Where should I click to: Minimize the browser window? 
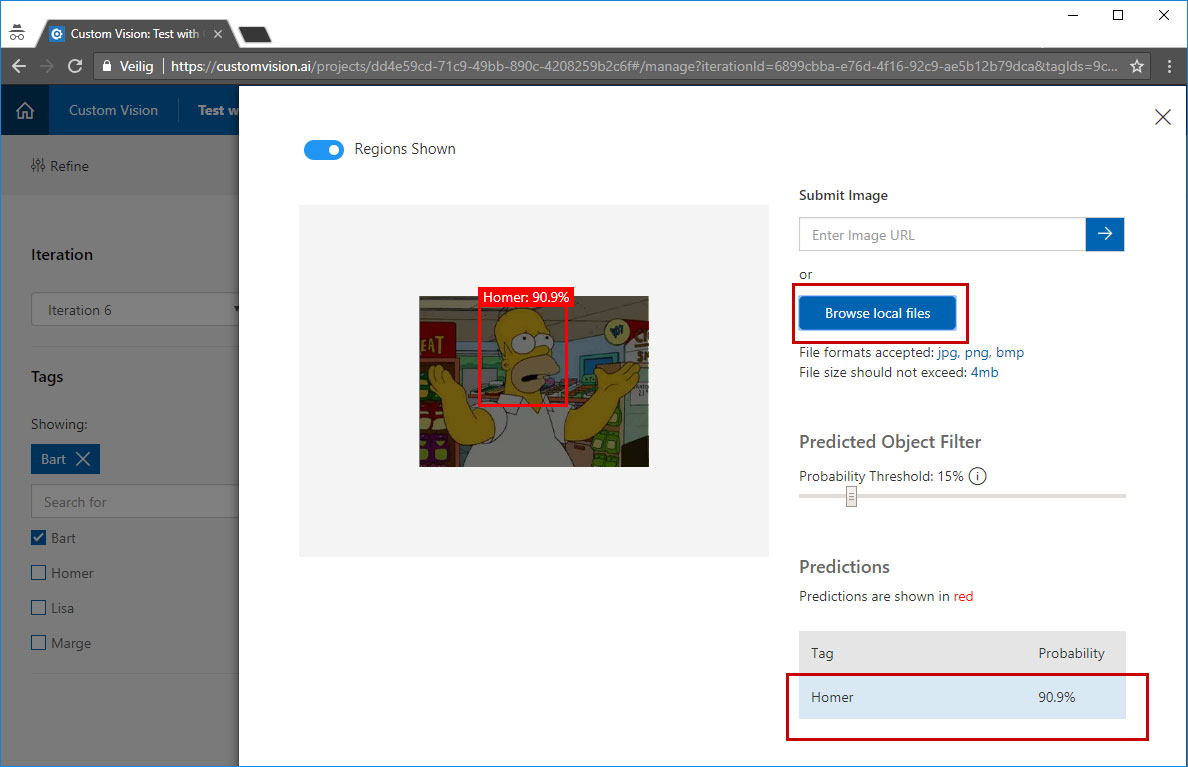[1073, 15]
